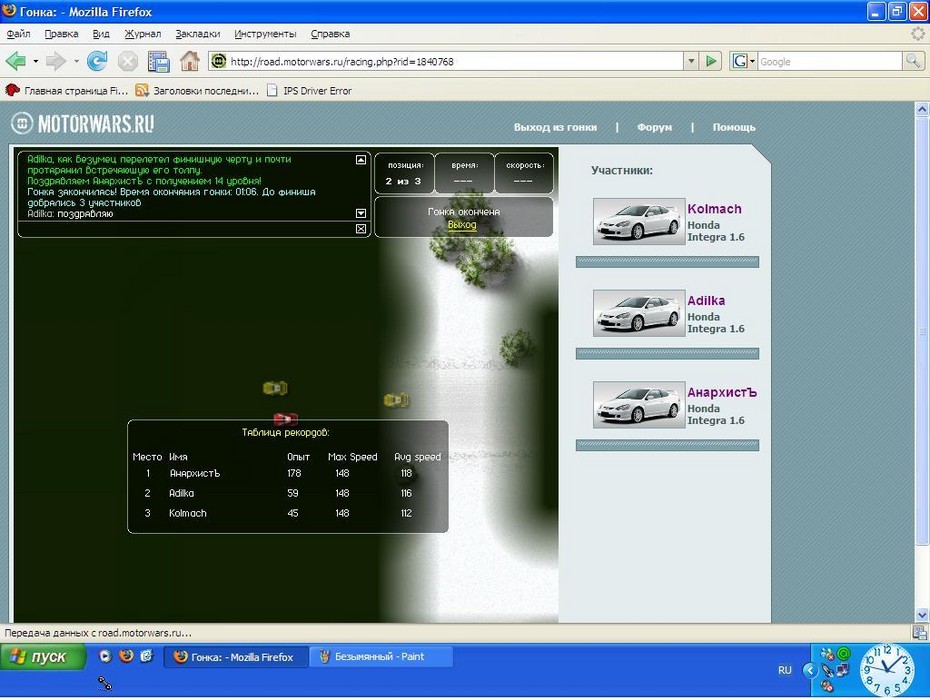Click the toolbar icon left of Home
Screen dimensions: 930x700
pos(159,61)
